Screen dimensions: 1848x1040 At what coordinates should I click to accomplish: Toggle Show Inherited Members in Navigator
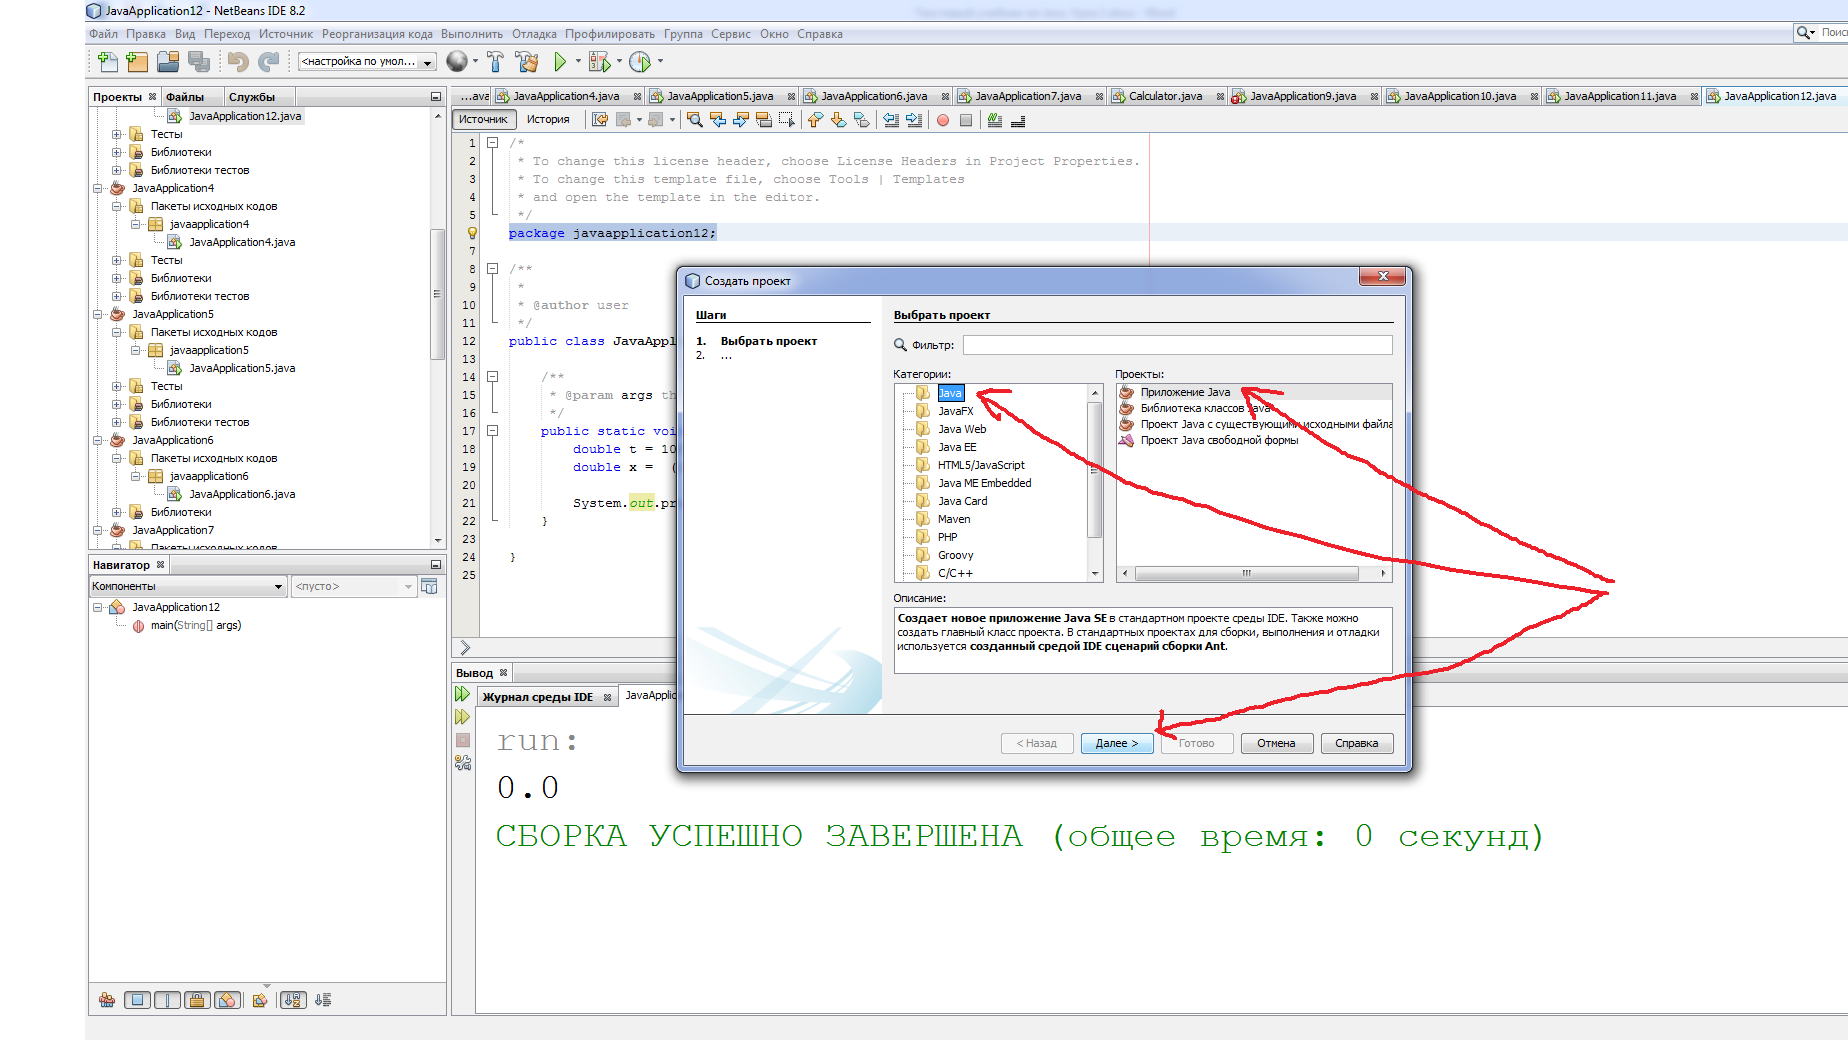107,1000
